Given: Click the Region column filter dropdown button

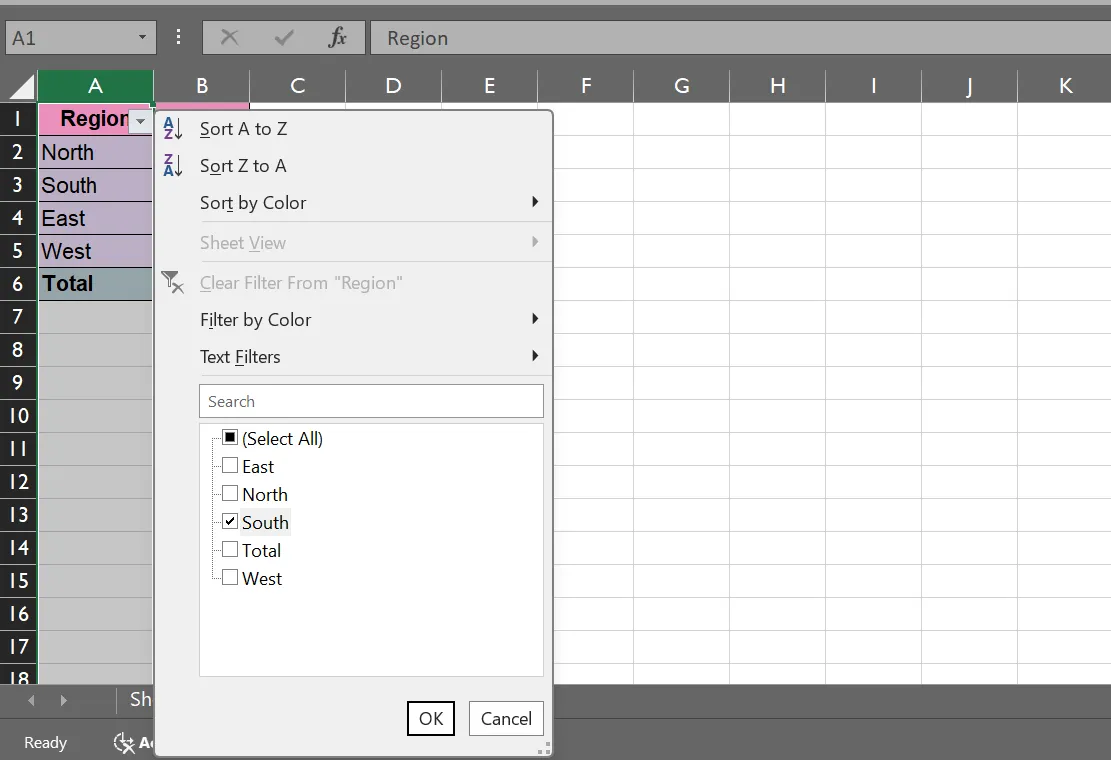Looking at the screenshot, I should click(x=140, y=121).
